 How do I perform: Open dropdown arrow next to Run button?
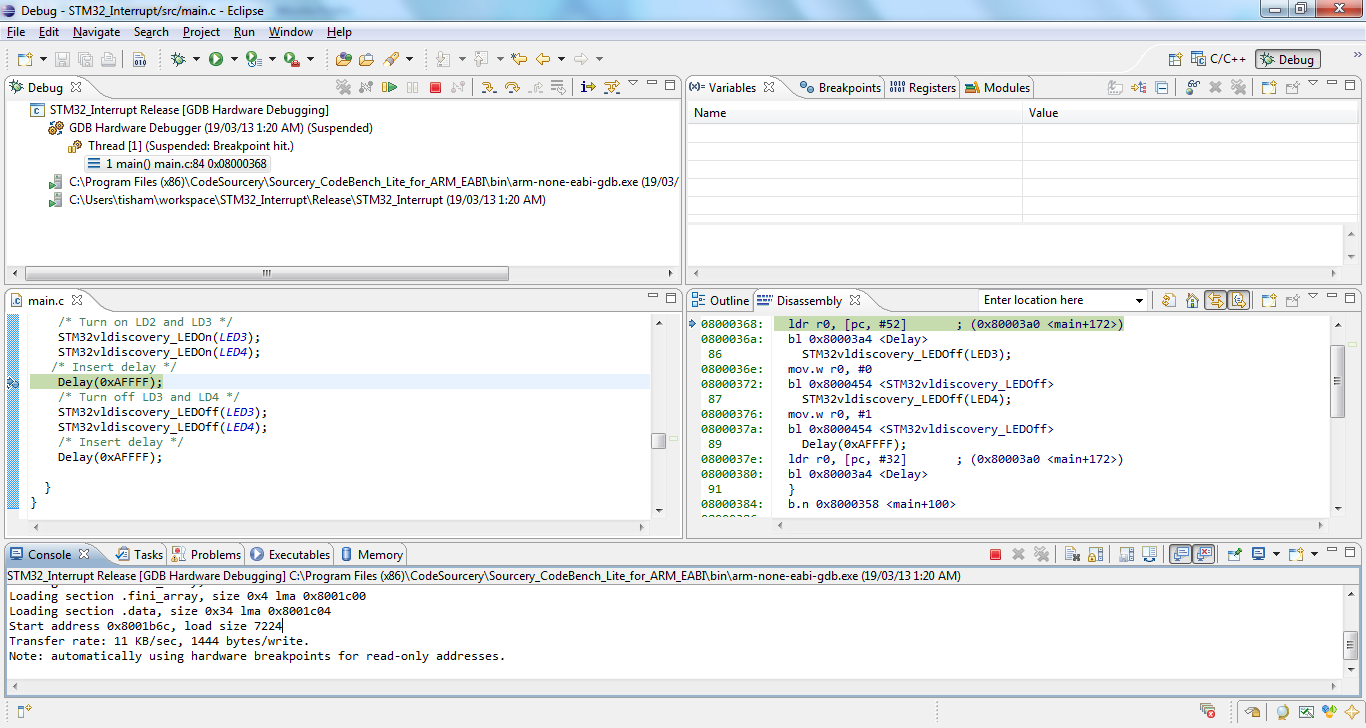[x=234, y=59]
